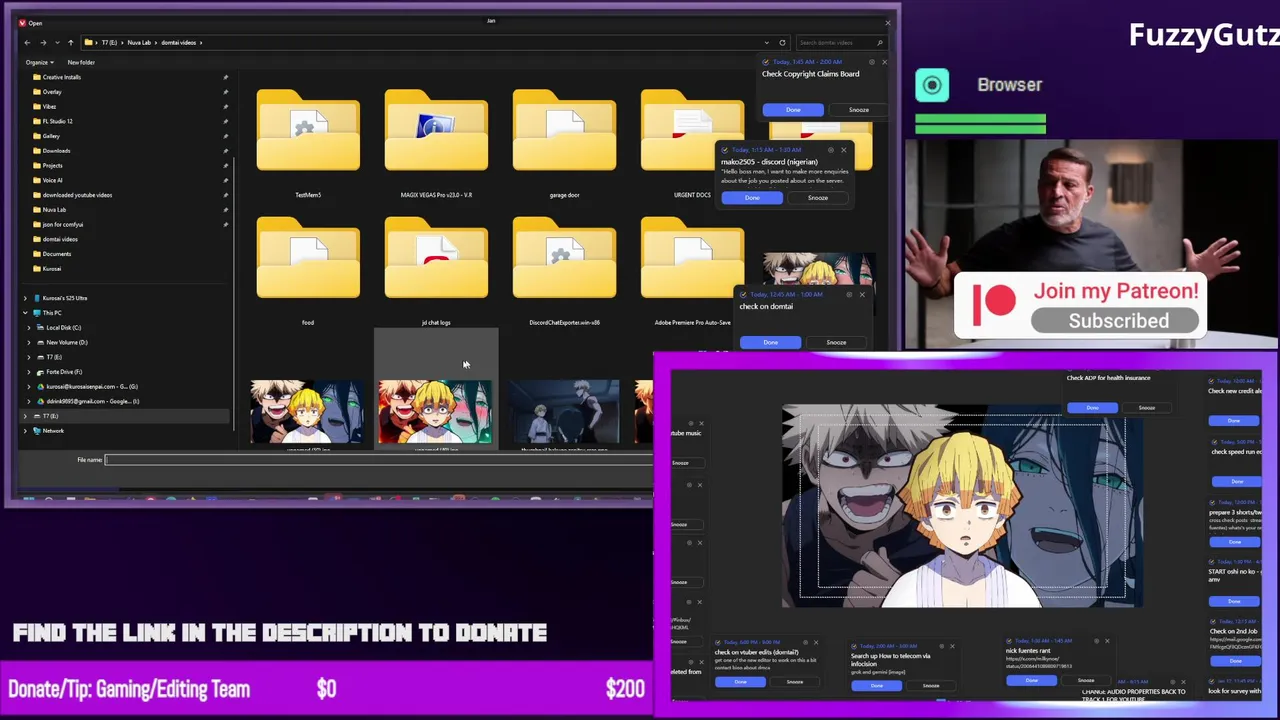Tick the check circle on telecom reminder

[x=855, y=646]
